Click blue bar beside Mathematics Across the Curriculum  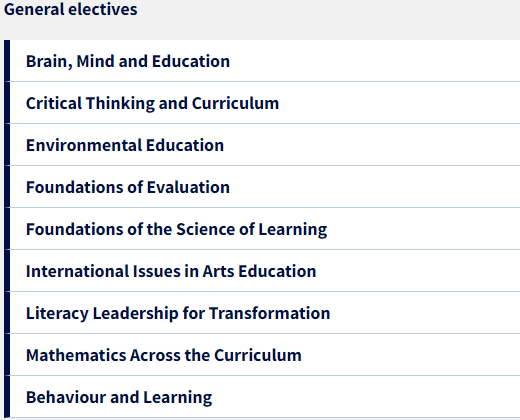(x=7, y=355)
